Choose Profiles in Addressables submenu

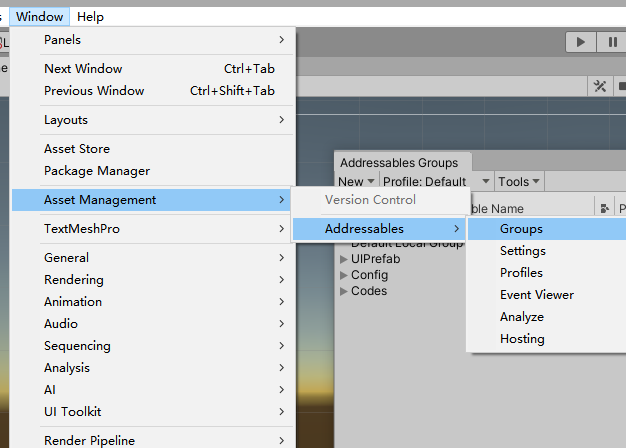pyautogui.click(x=547, y=273)
